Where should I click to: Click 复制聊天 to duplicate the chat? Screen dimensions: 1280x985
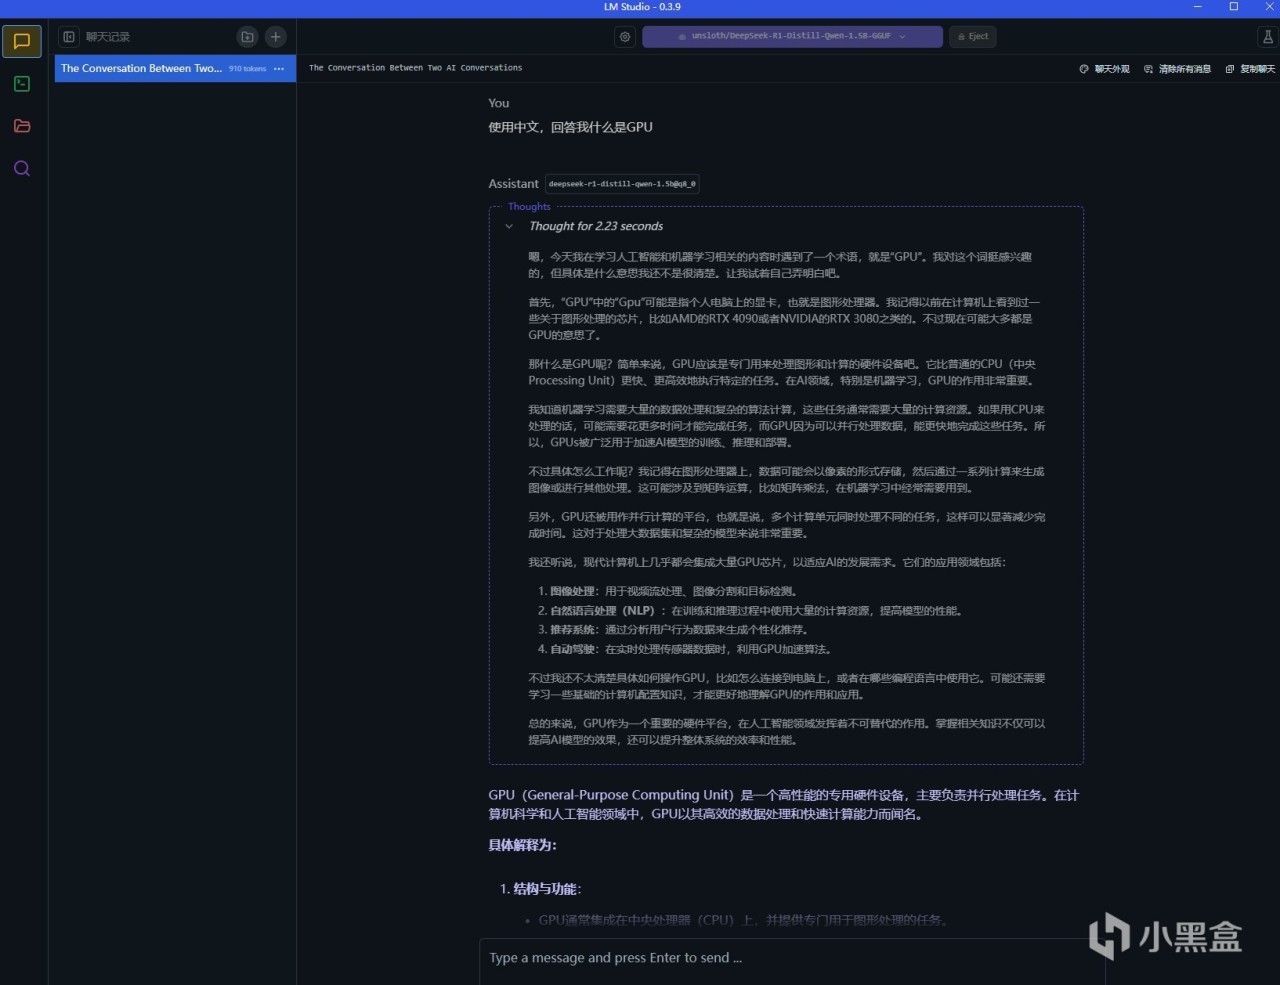pyautogui.click(x=1250, y=69)
